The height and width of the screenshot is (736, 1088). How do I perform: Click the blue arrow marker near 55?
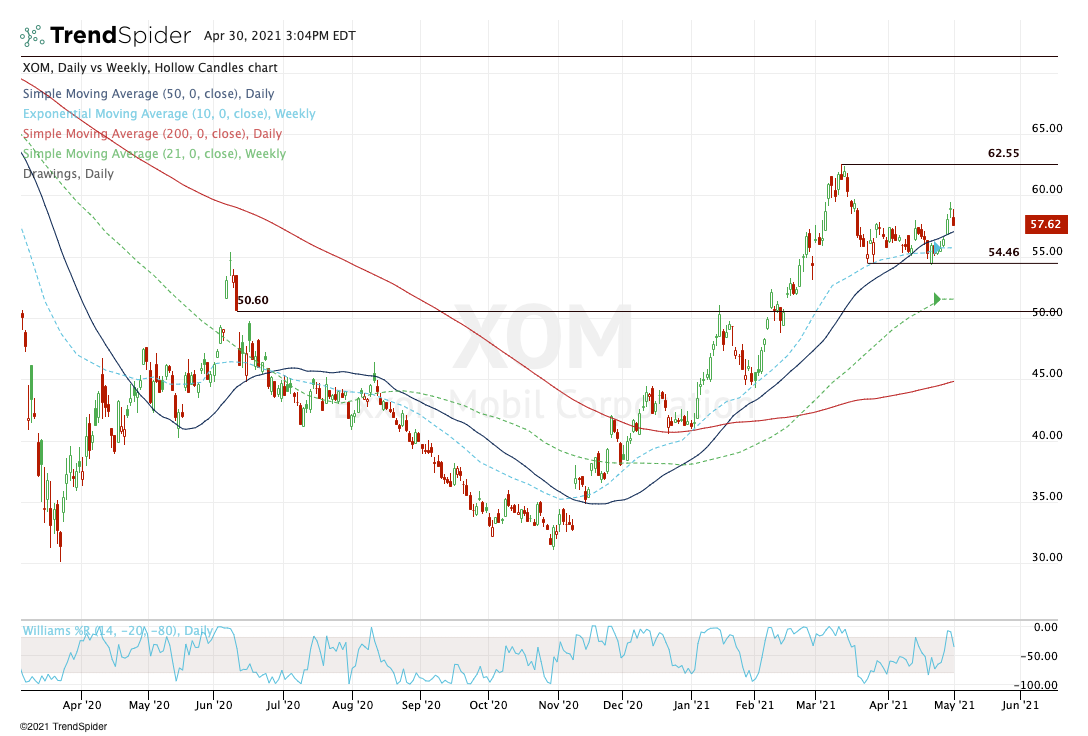pos(937,248)
